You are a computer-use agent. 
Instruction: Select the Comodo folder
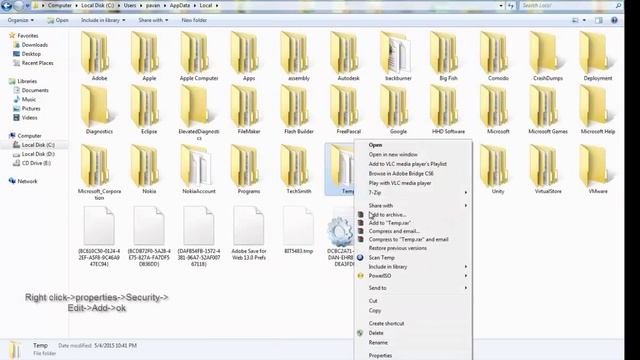point(498,56)
